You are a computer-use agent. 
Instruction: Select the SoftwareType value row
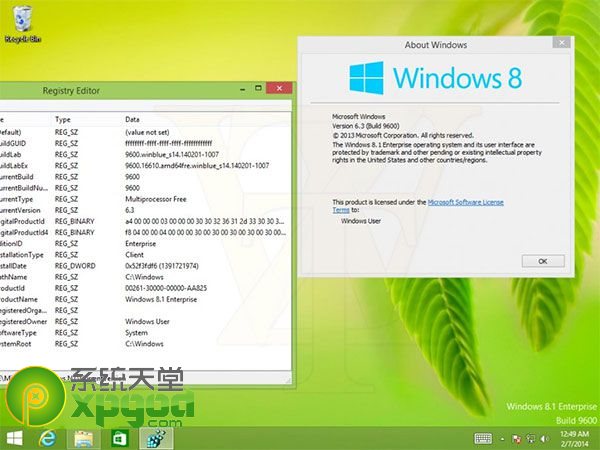145,333
